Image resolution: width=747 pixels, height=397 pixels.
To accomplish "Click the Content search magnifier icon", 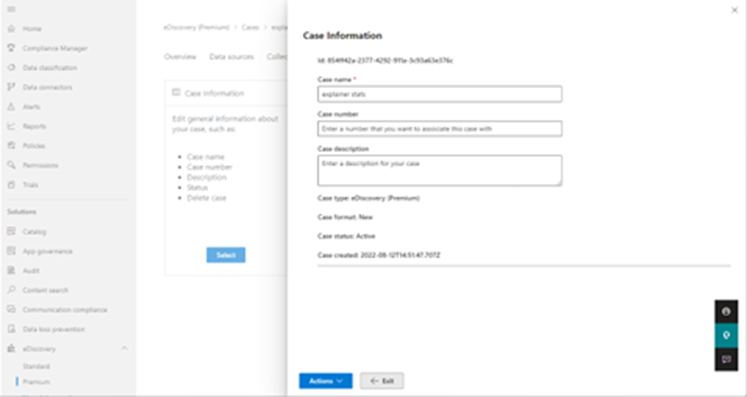I will (x=11, y=290).
